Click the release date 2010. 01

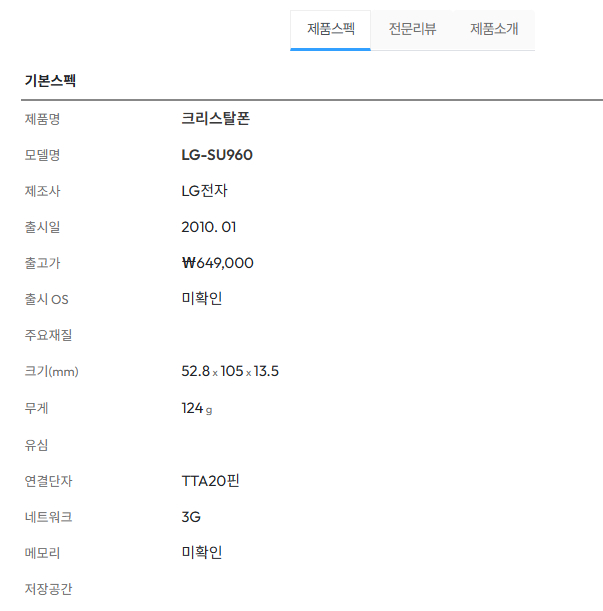tap(209, 227)
